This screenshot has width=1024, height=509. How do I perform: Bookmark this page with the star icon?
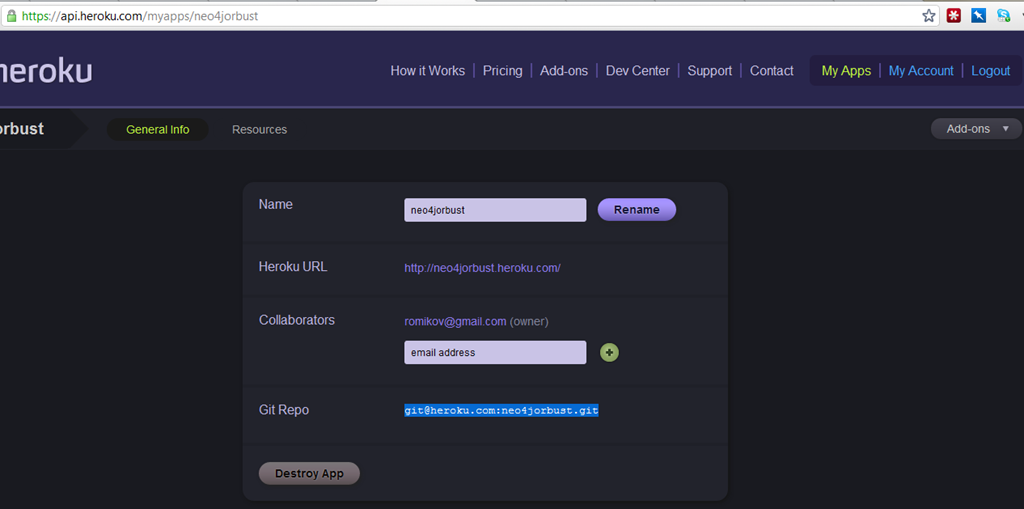click(x=929, y=16)
